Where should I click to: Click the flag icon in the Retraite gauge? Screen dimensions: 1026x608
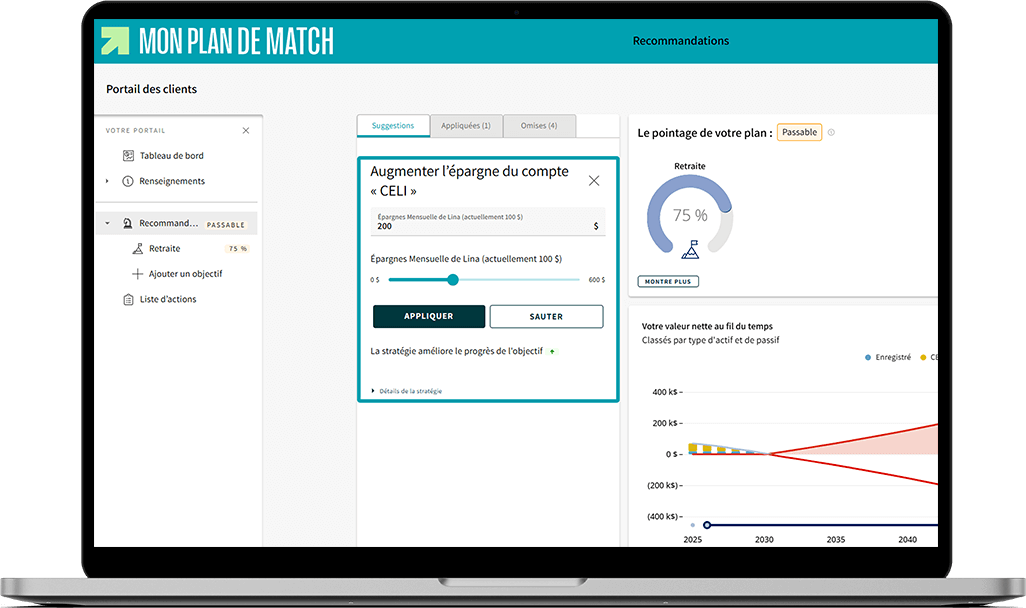(x=690, y=249)
